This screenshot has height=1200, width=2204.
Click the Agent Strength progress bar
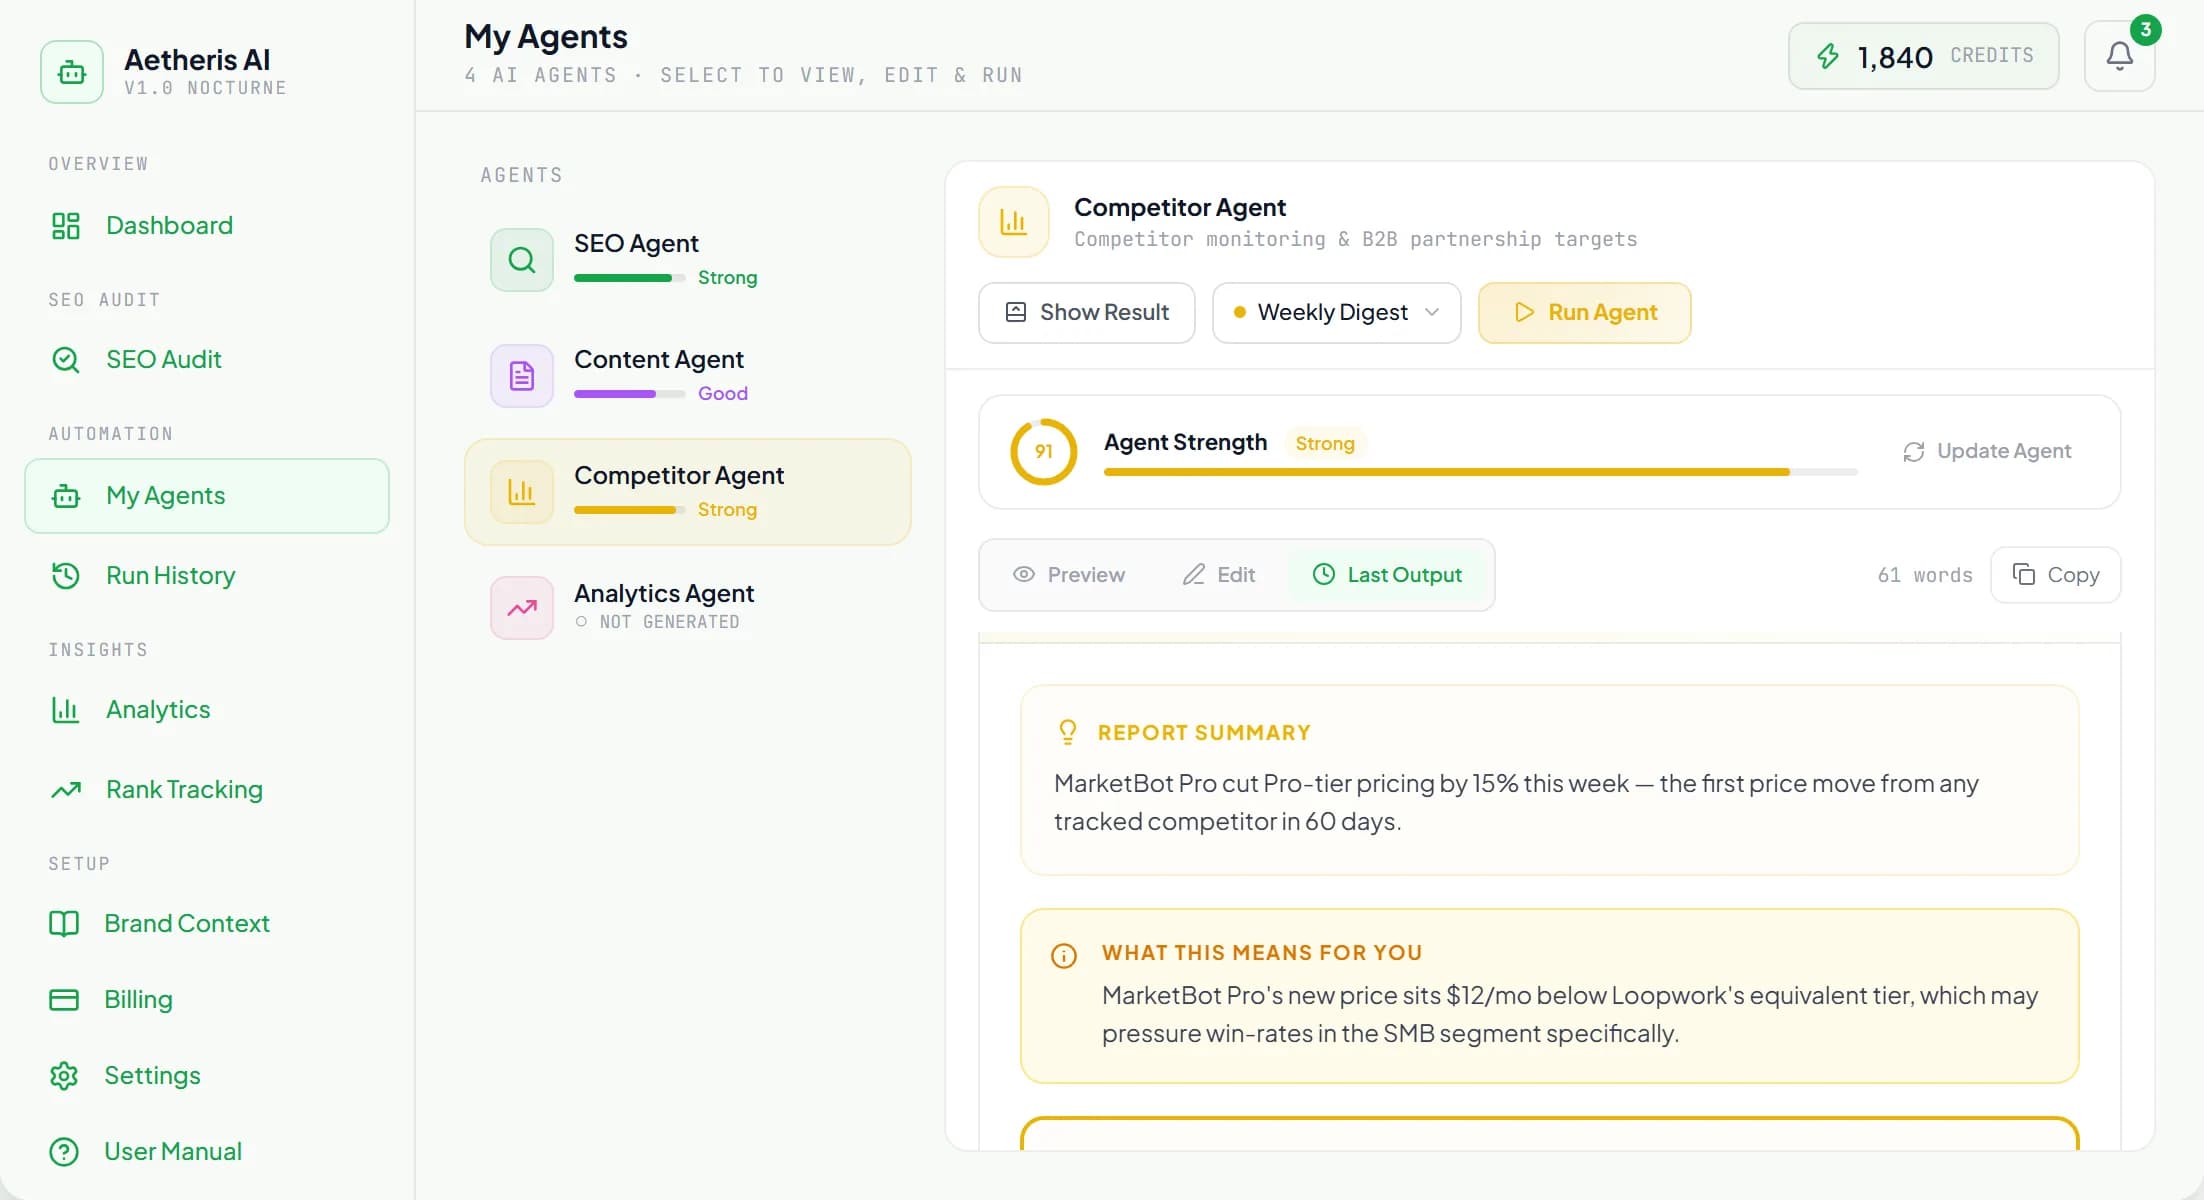(x=1480, y=472)
